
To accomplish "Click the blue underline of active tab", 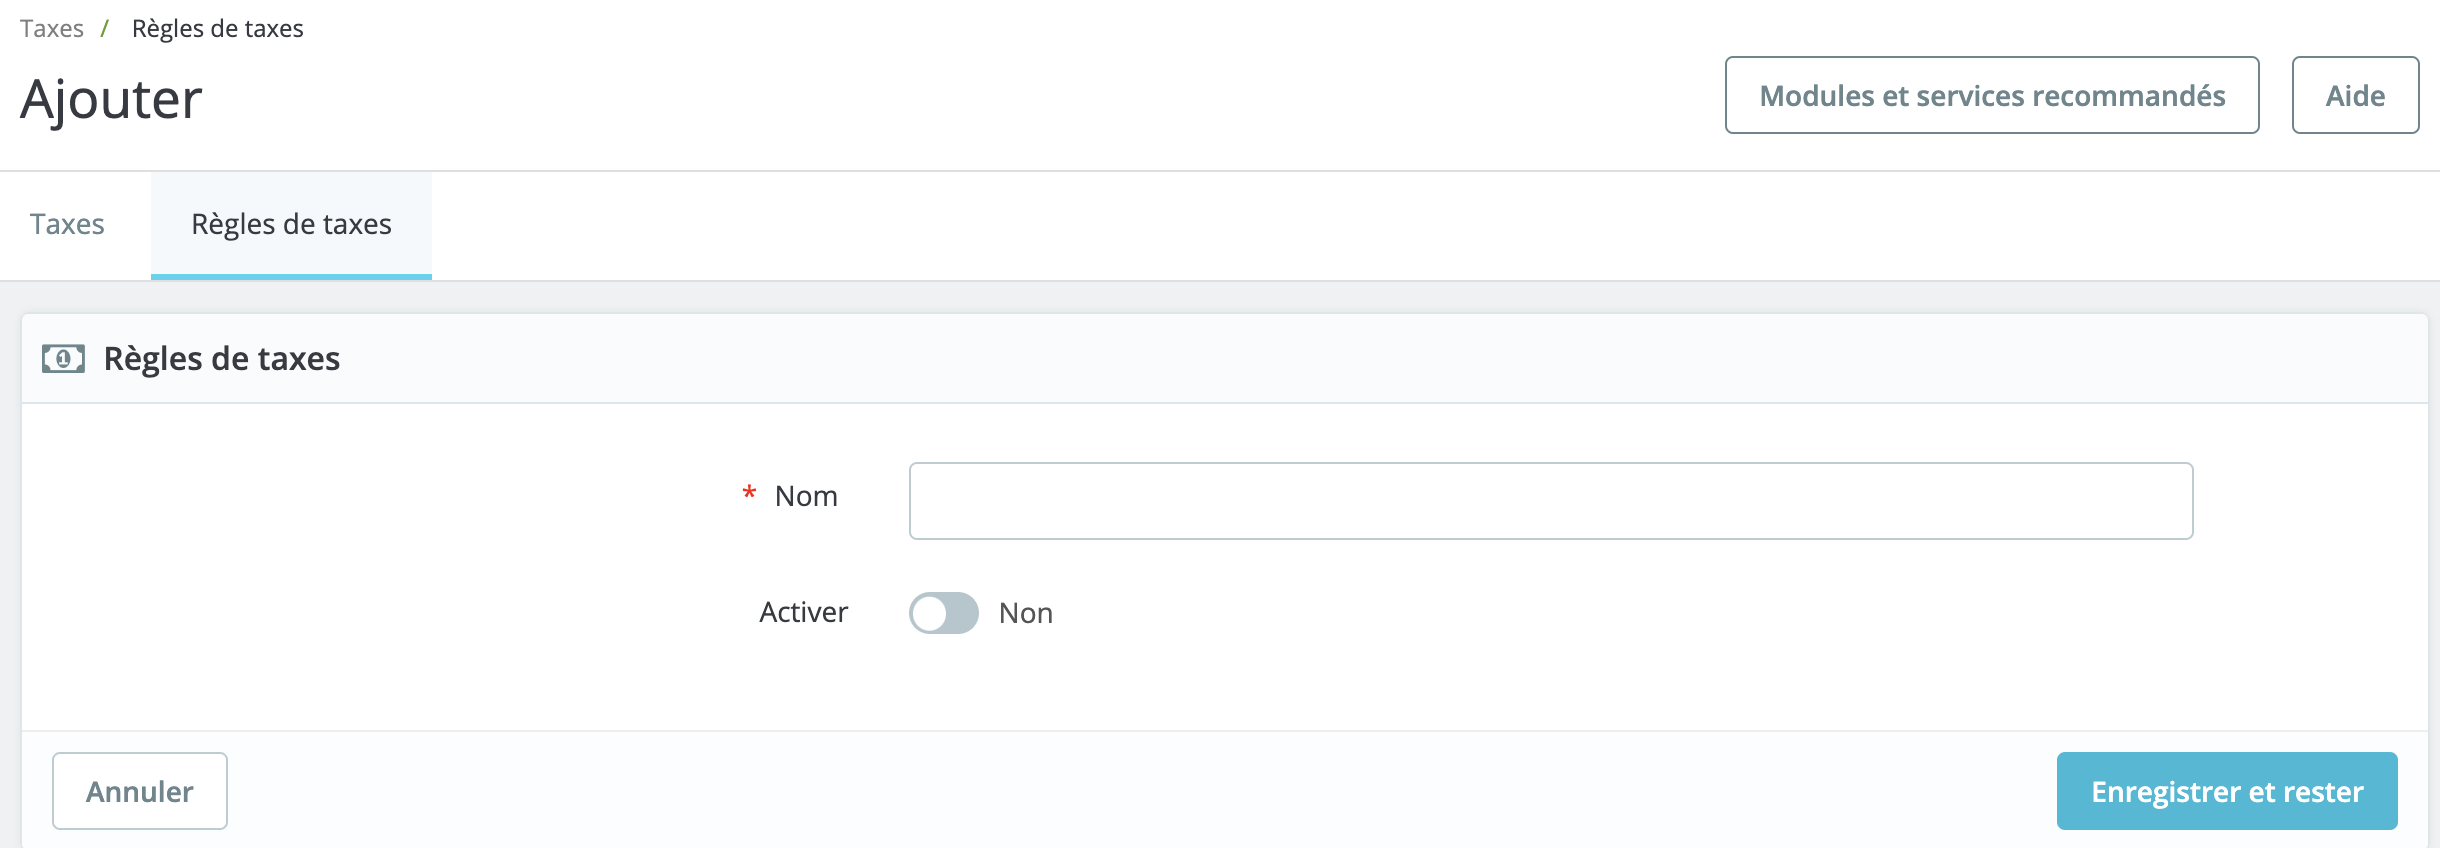I will click(291, 276).
